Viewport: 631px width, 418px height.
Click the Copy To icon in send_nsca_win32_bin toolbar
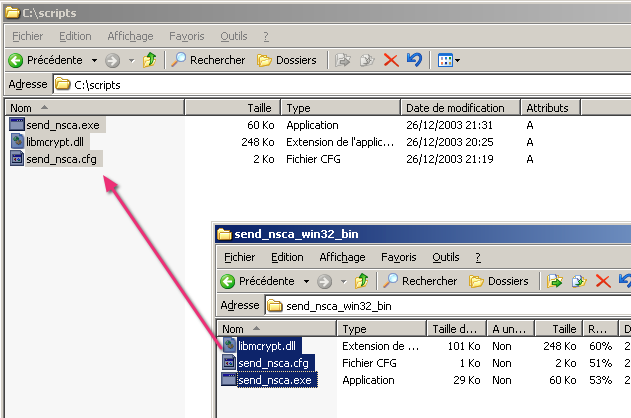pos(578,281)
